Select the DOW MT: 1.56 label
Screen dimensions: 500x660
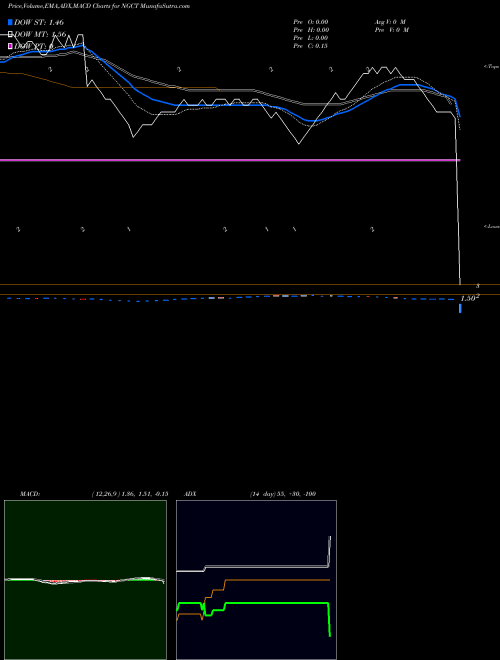click(40, 35)
